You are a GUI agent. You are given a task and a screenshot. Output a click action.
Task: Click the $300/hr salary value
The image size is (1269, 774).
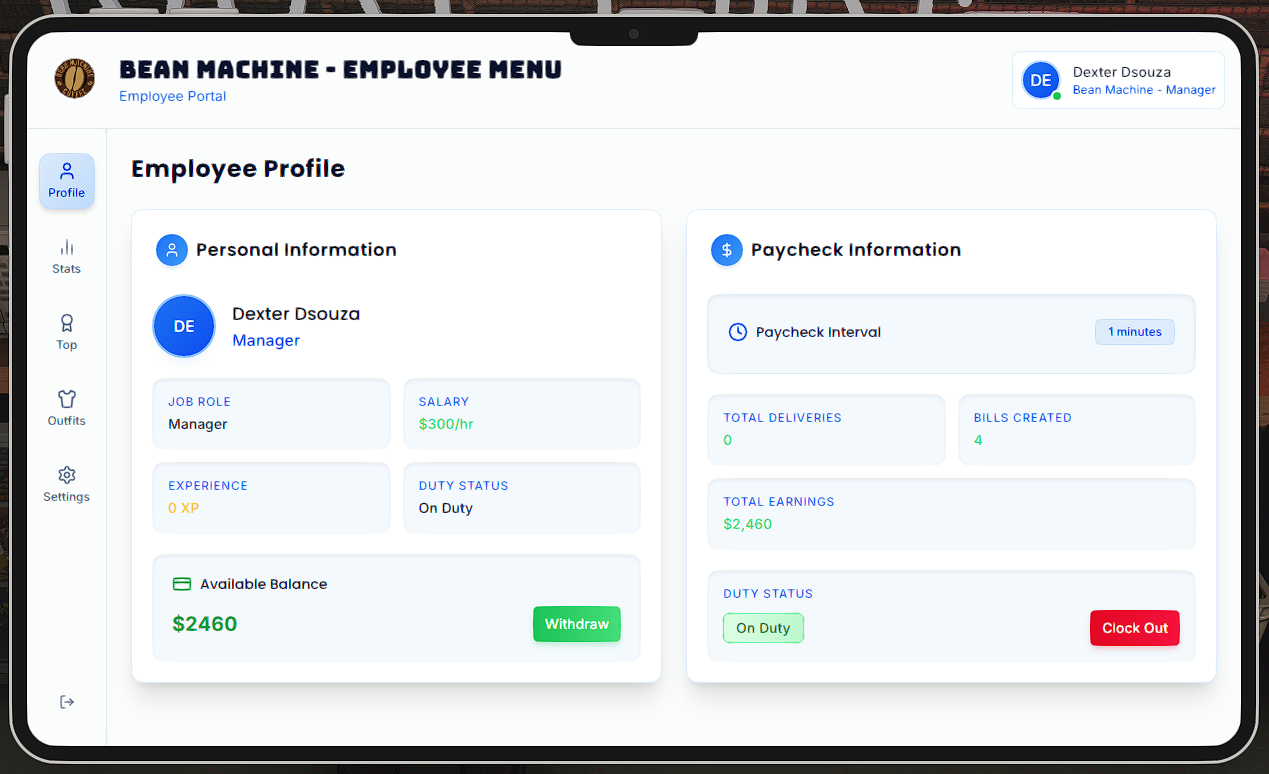click(446, 424)
